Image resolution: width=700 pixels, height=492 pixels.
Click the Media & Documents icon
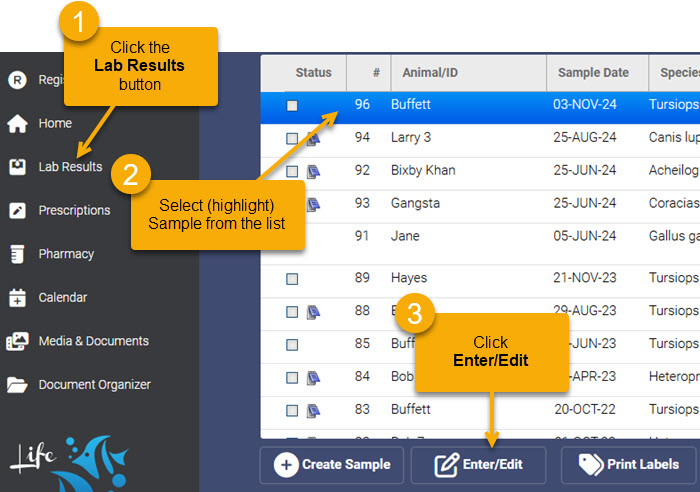click(17, 341)
